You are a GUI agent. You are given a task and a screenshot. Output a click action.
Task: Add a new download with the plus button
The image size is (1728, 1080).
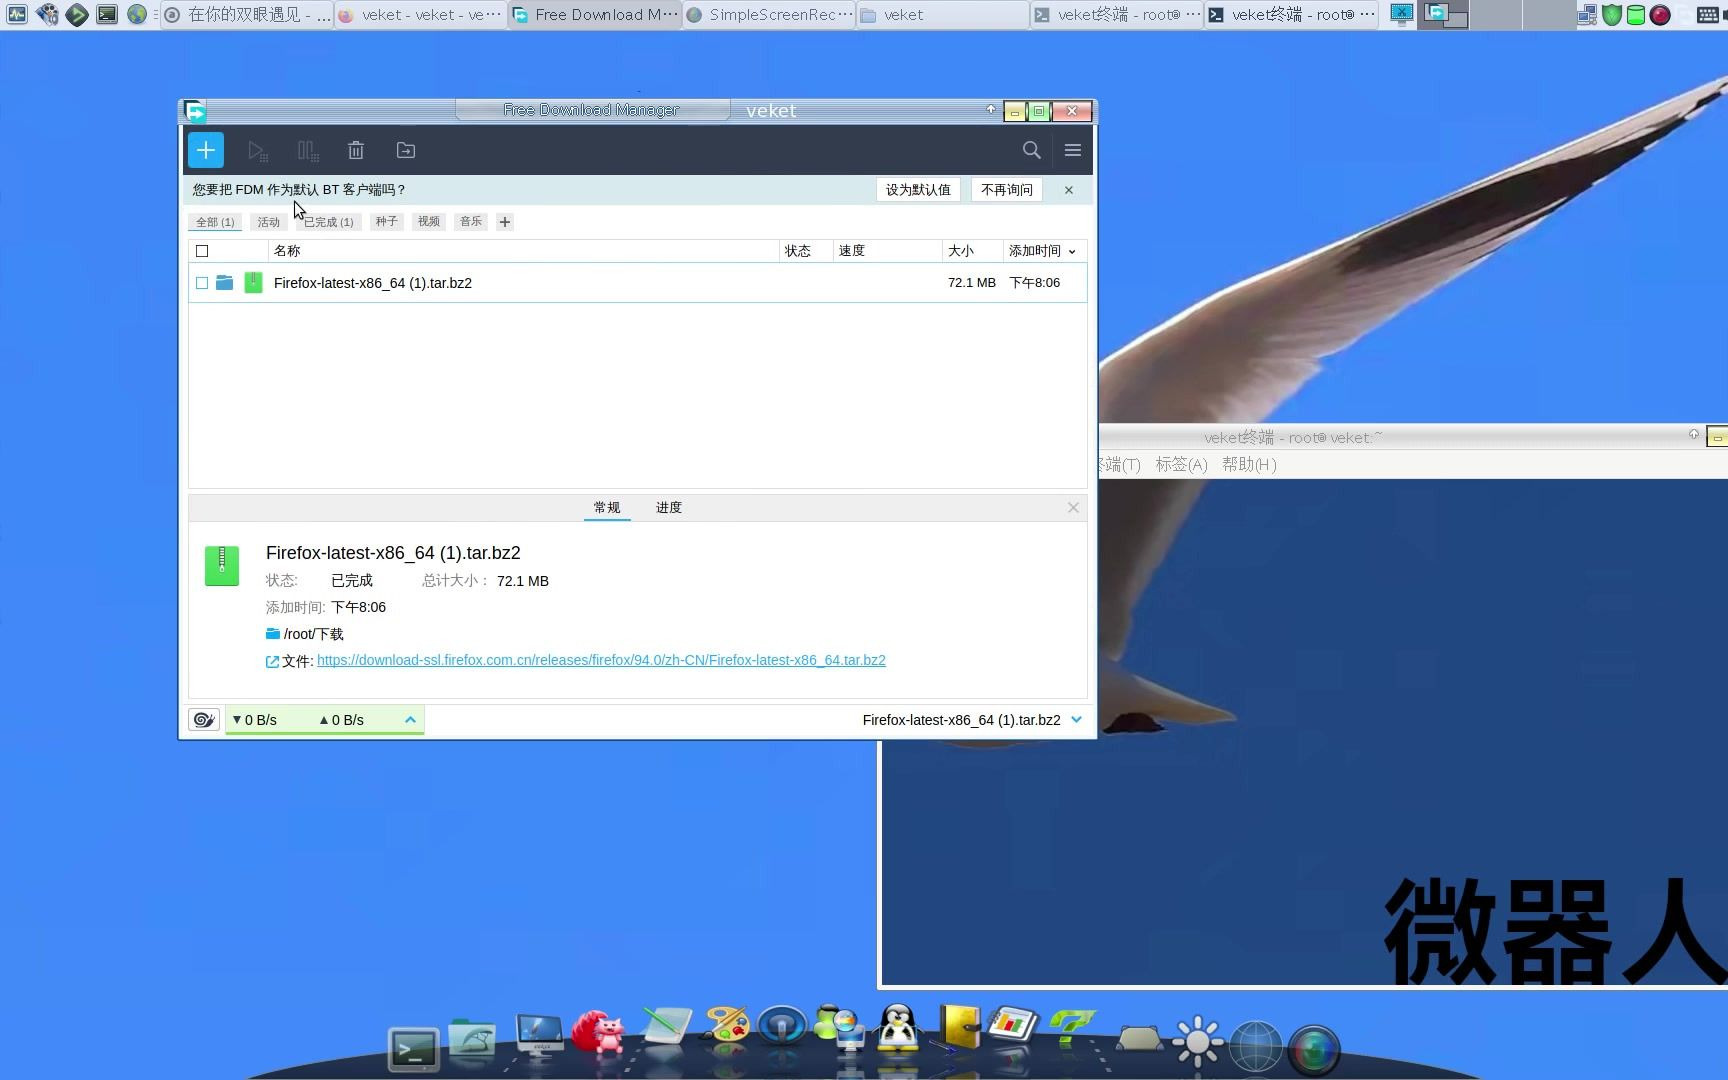tap(206, 150)
